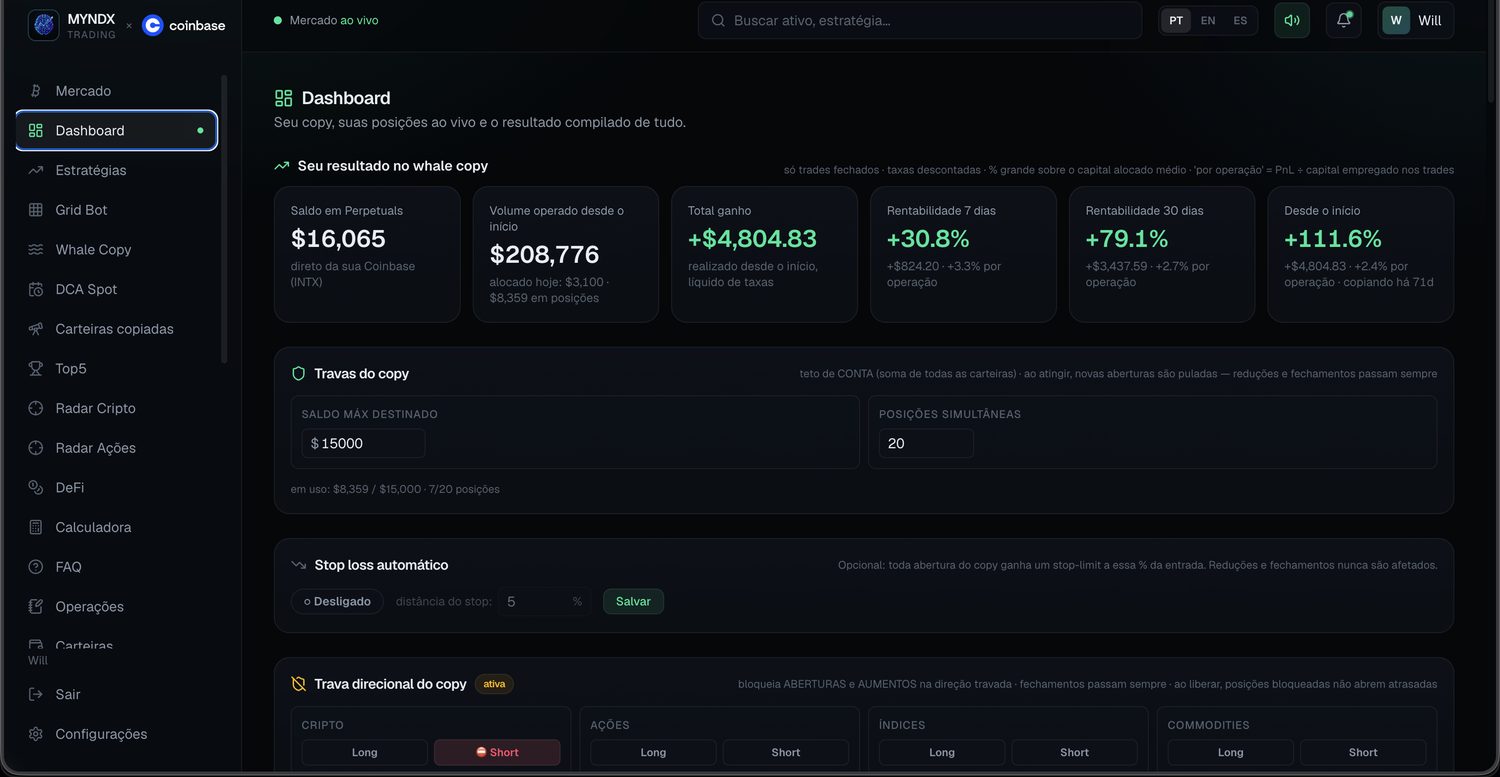
Task: Focus the Buscar ativo search field
Action: click(x=920, y=20)
